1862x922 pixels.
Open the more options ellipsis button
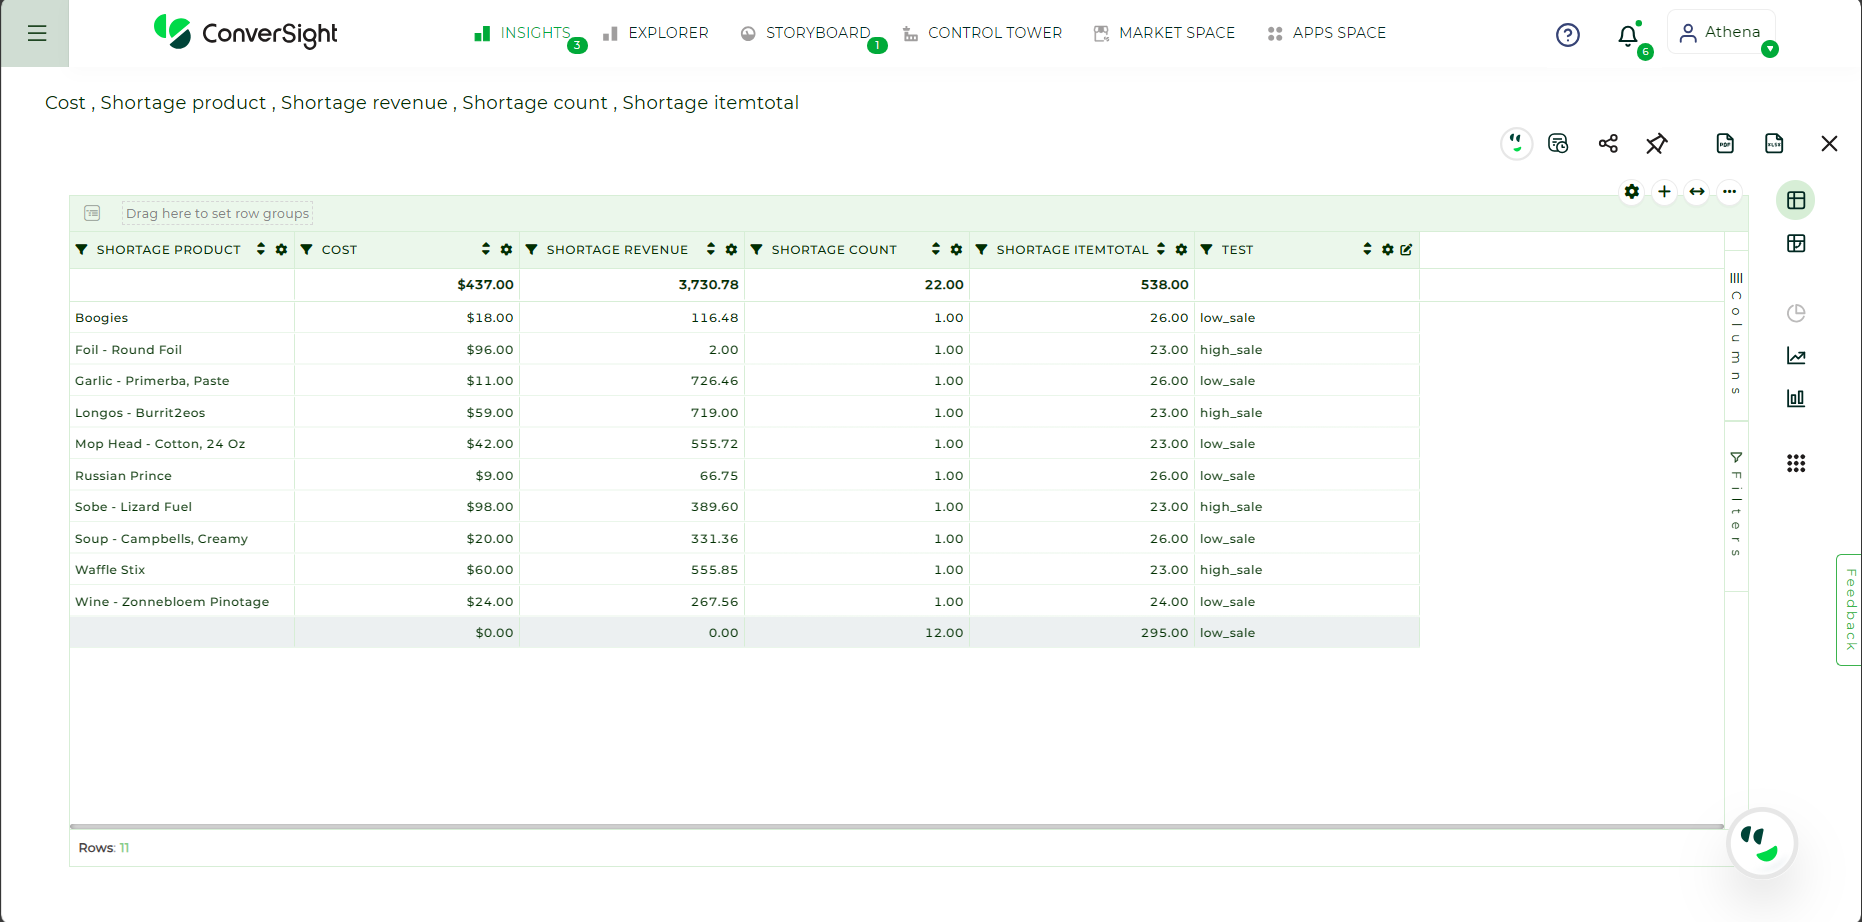point(1729,192)
